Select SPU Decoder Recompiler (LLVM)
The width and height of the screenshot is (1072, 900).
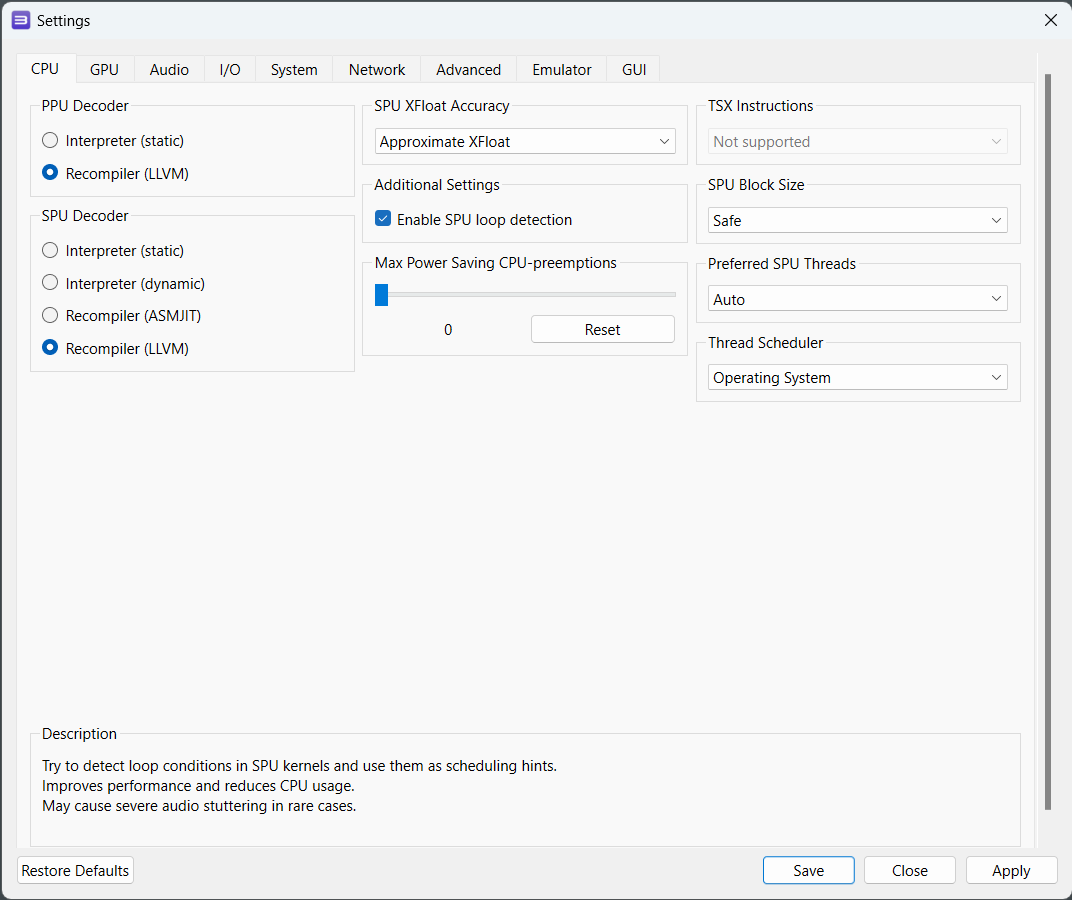pos(115,349)
